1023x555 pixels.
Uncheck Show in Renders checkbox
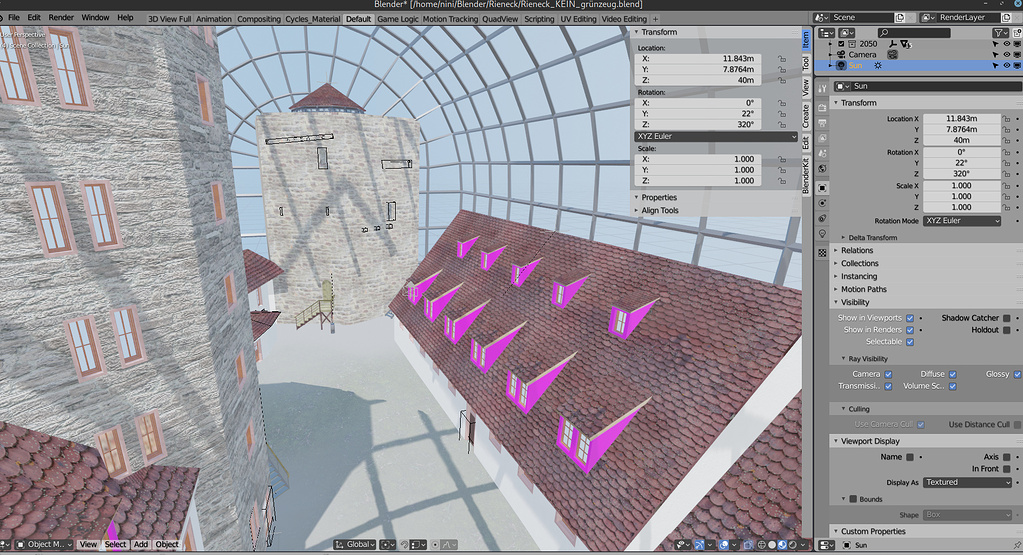[x=910, y=330]
